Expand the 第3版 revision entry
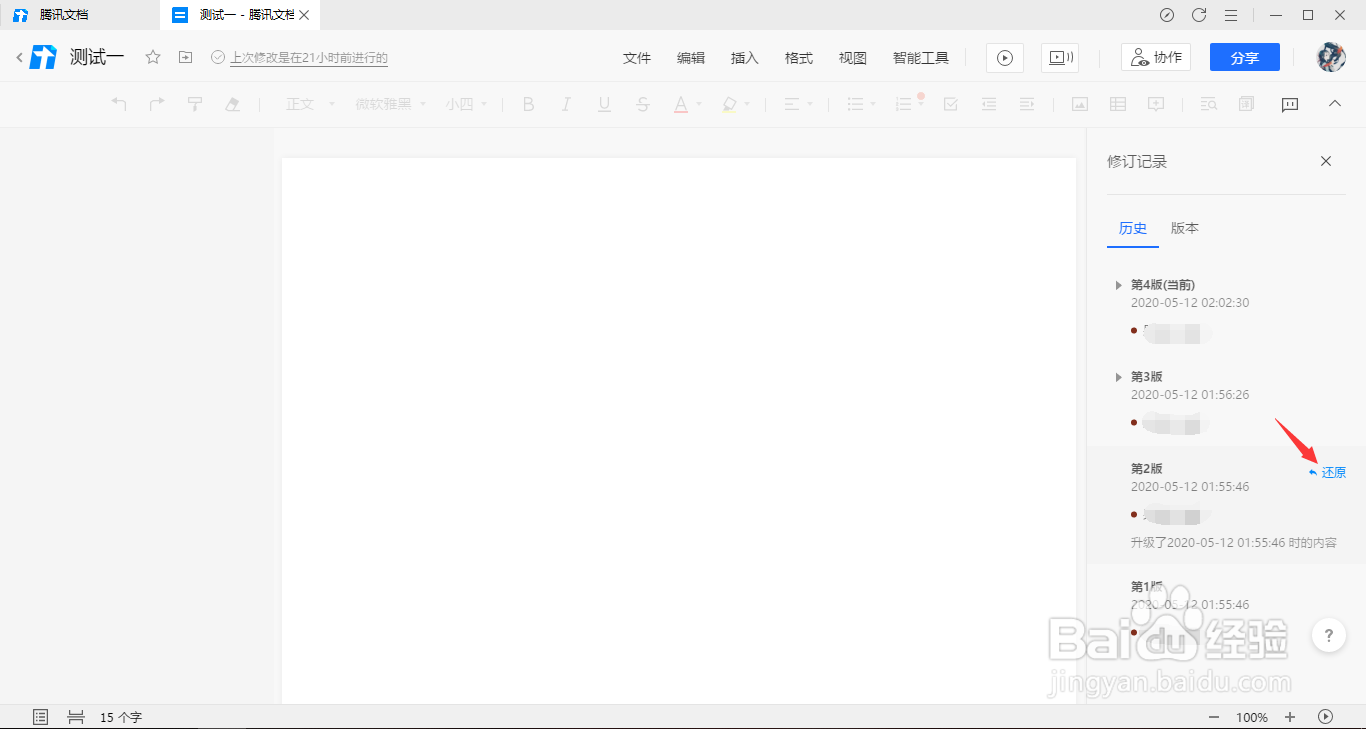The image size is (1366, 729). [x=1119, y=377]
